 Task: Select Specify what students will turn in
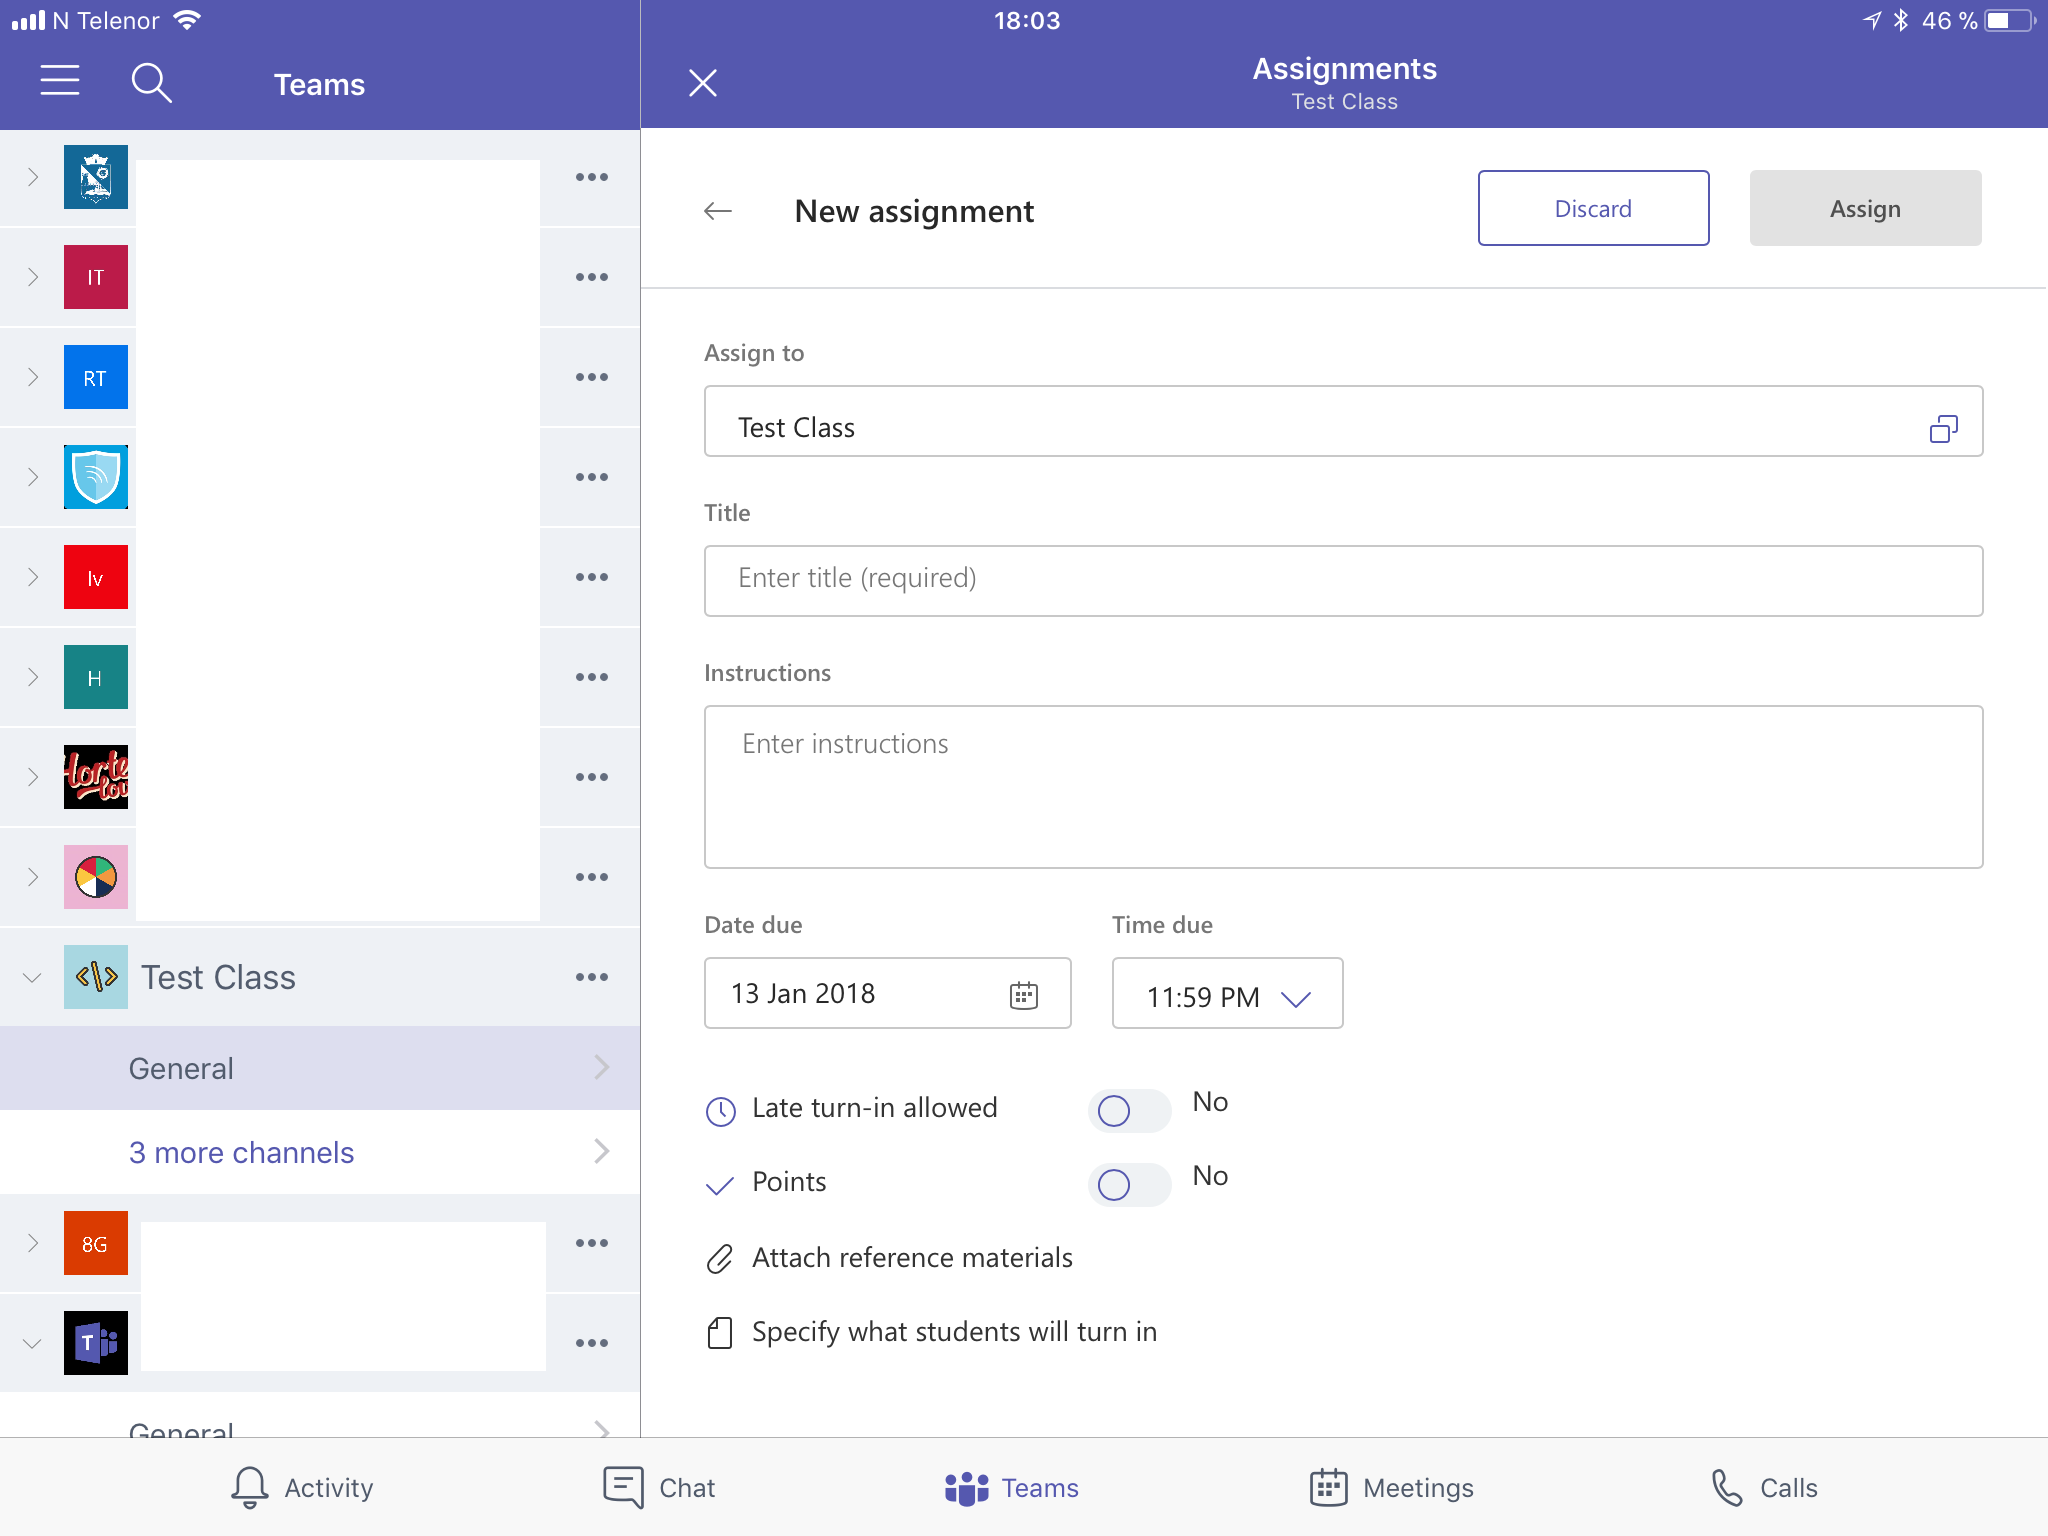(x=953, y=1332)
